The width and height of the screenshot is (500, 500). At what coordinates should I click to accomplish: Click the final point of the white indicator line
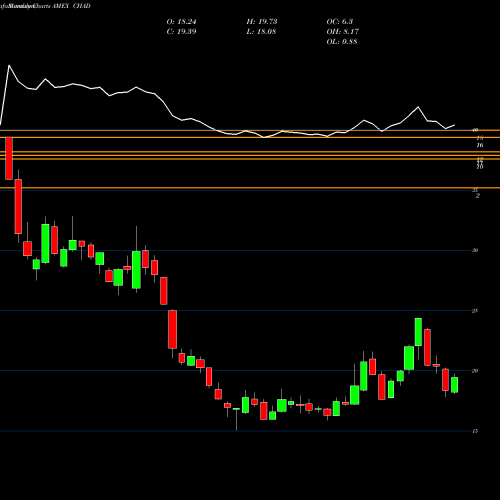(455, 125)
